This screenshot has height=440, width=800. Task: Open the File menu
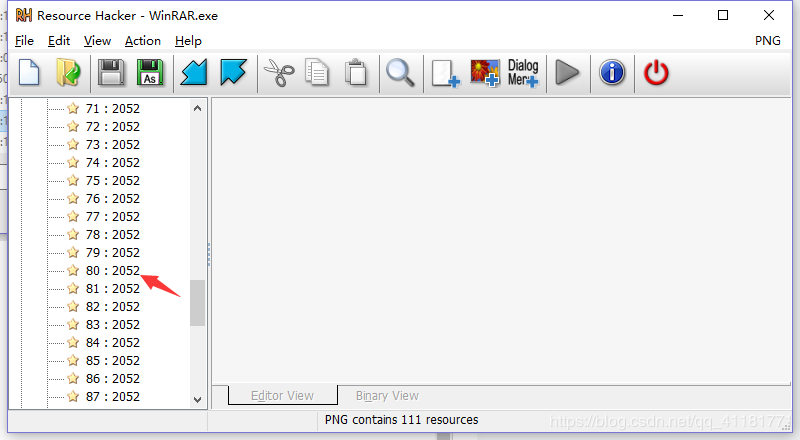[24, 41]
